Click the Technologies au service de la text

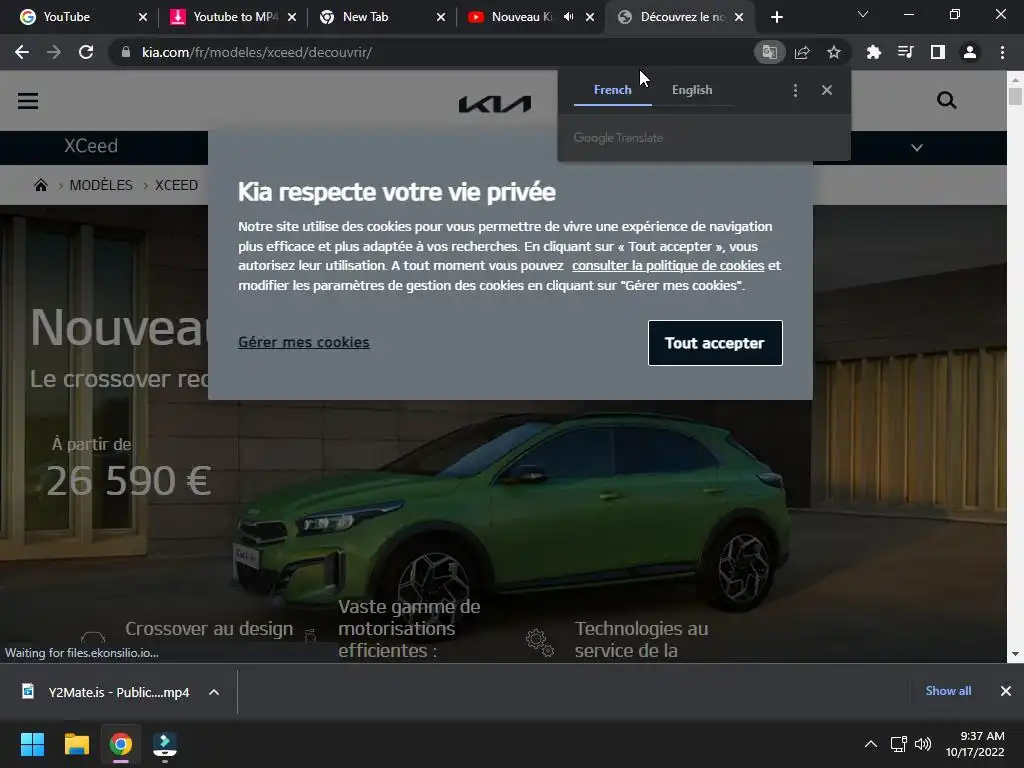pos(641,639)
